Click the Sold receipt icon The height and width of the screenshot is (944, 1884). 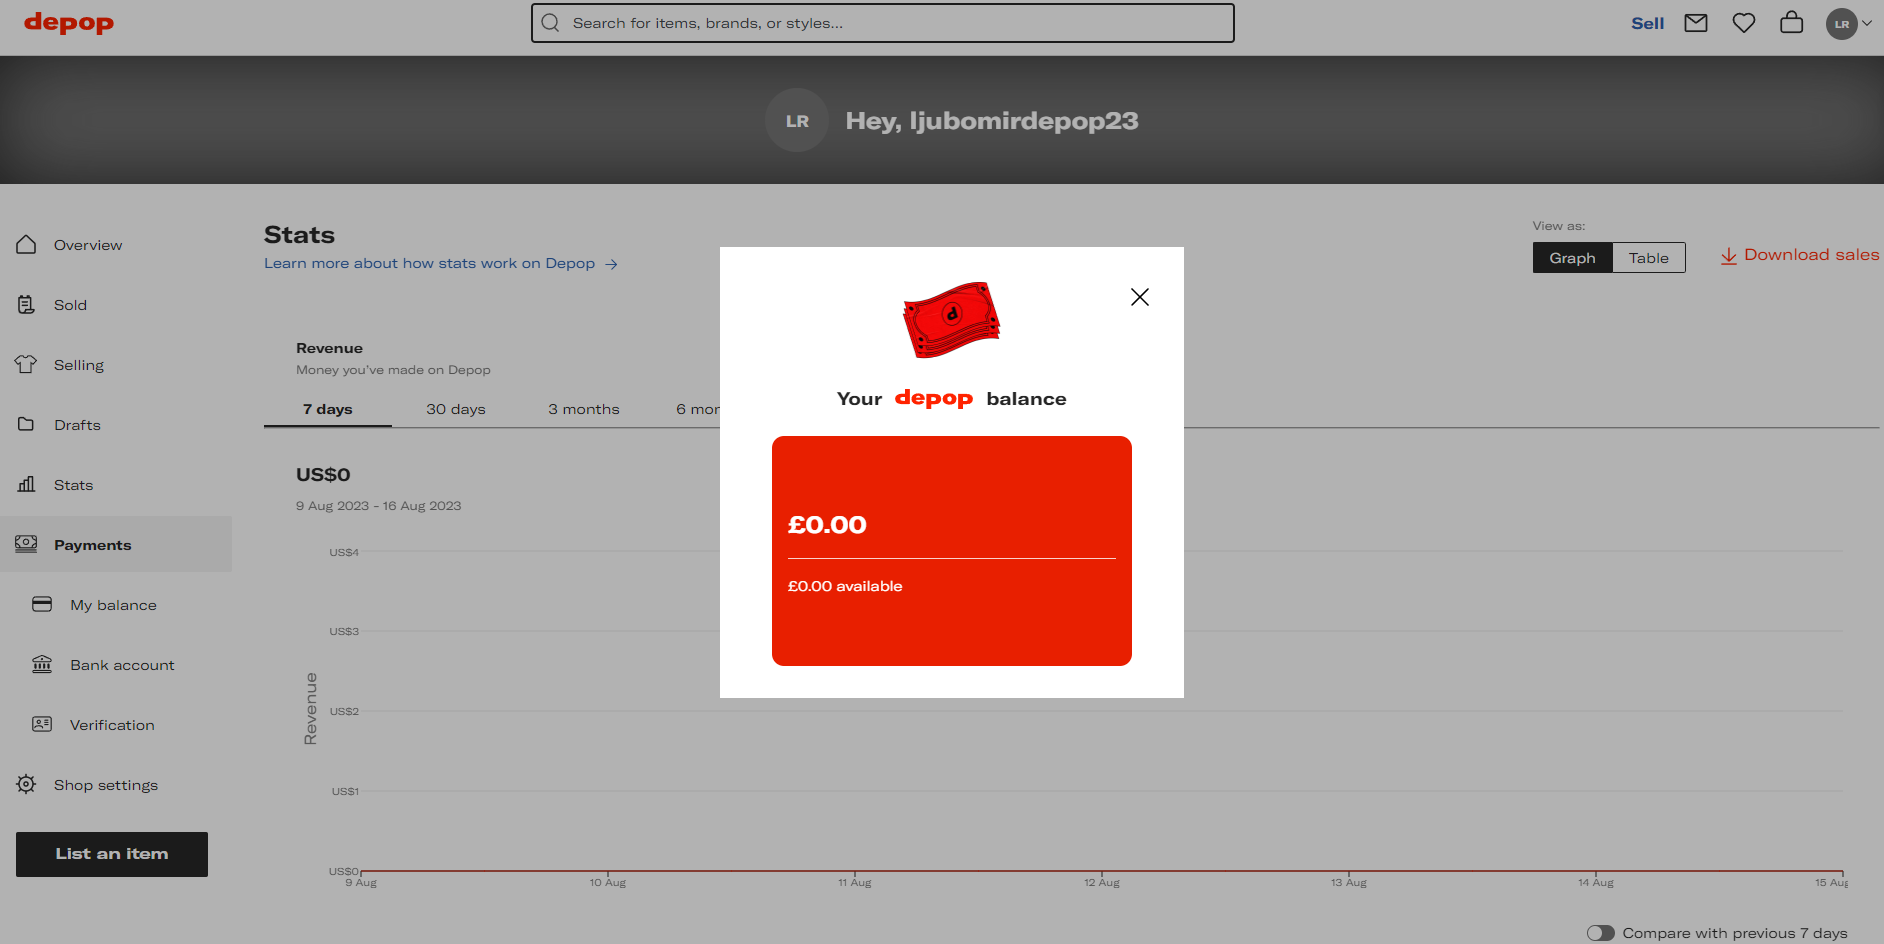[26, 304]
